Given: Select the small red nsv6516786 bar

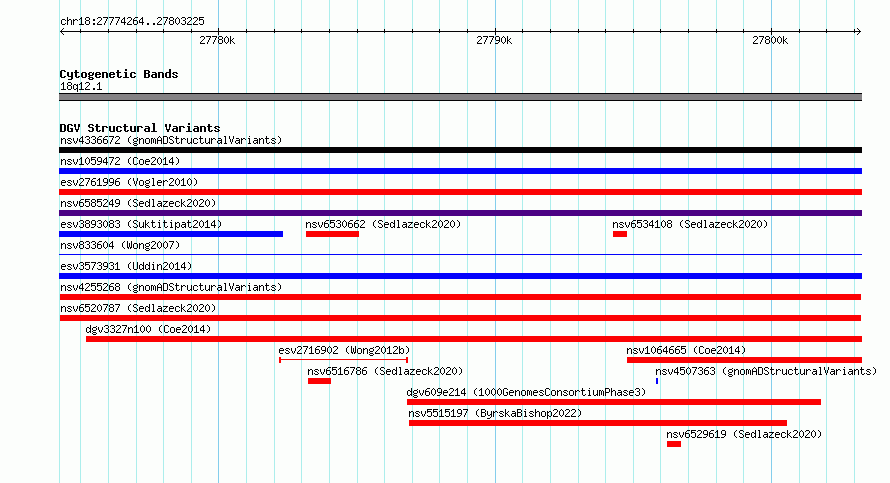Looking at the screenshot, I should coord(320,381).
